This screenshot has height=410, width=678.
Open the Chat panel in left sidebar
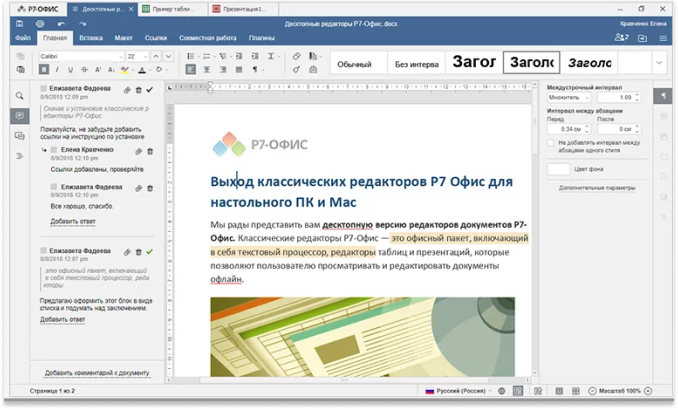pos(19,136)
